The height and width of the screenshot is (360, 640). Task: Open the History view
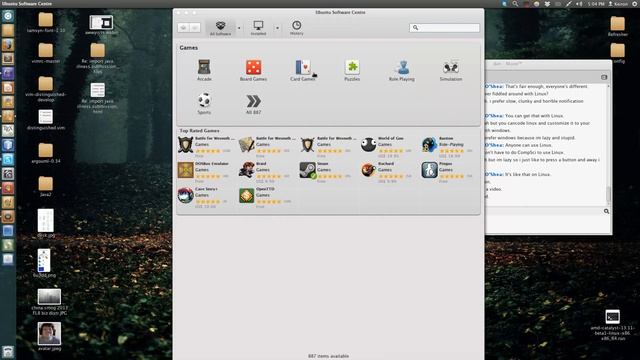(297, 28)
